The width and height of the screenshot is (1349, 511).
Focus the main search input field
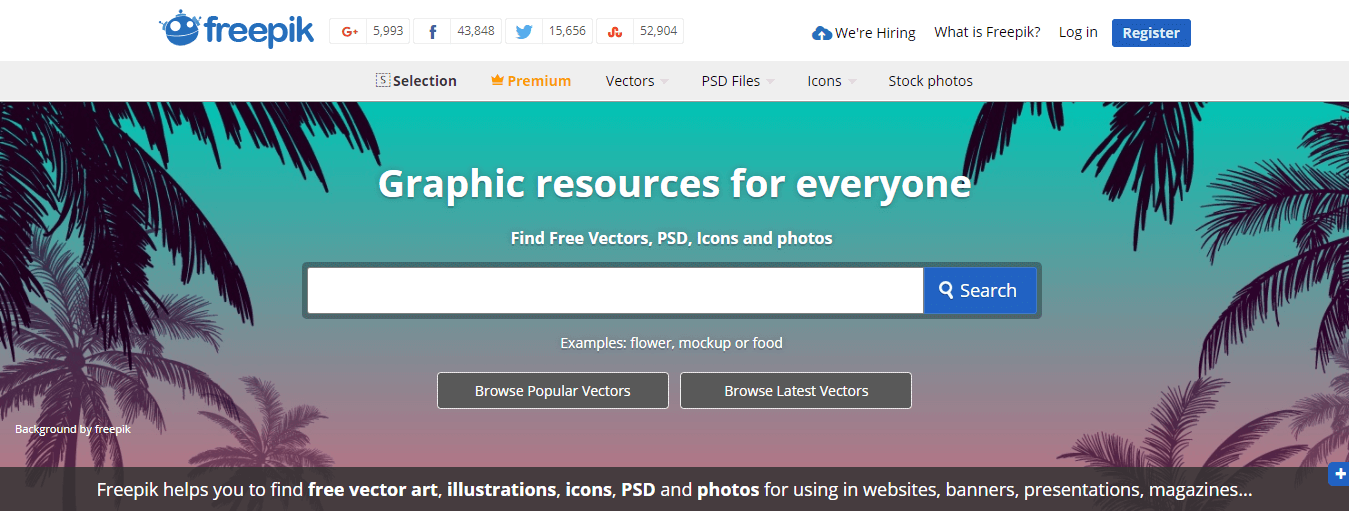[x=615, y=290]
